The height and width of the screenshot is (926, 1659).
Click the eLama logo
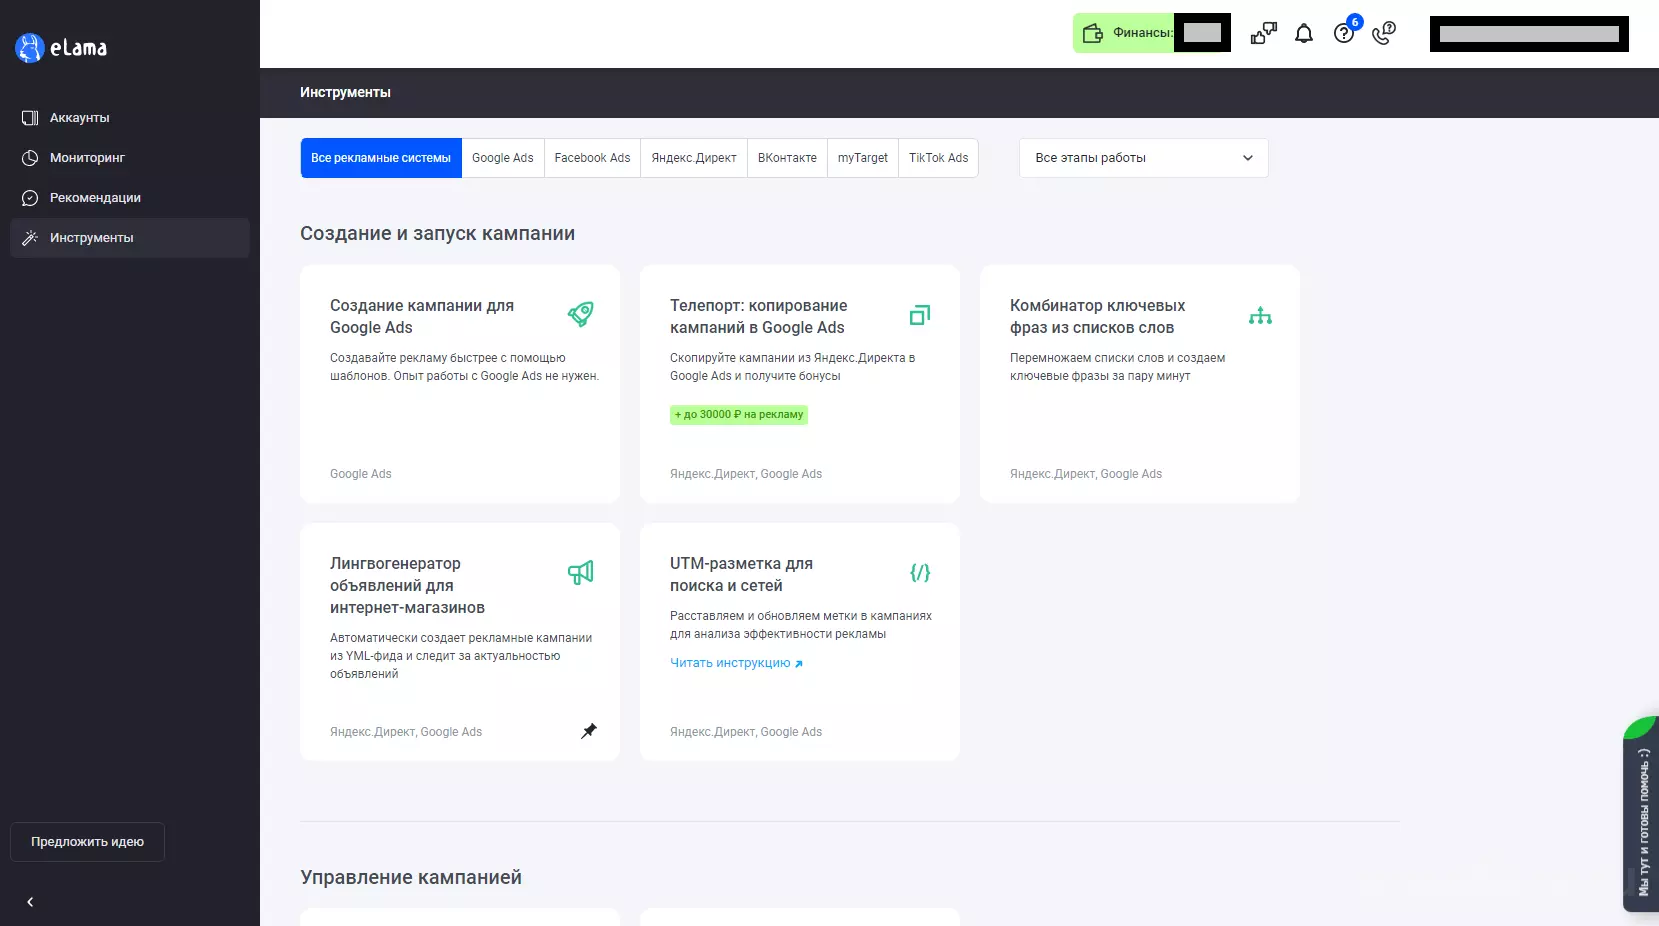pos(61,47)
